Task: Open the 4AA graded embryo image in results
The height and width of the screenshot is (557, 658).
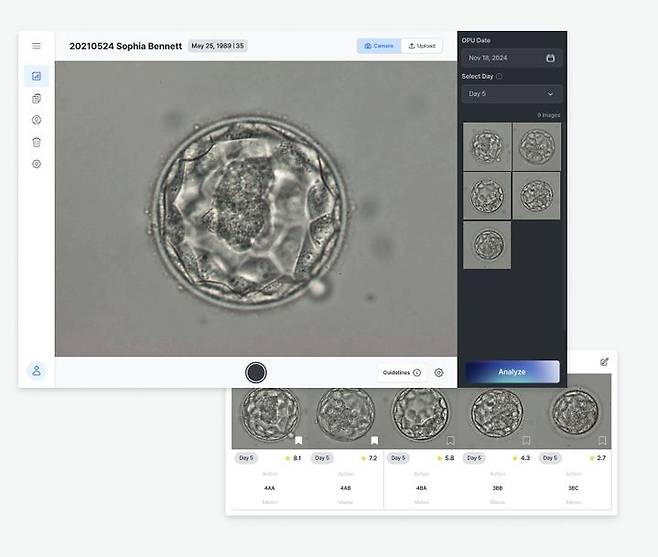Action: pyautogui.click(x=269, y=416)
